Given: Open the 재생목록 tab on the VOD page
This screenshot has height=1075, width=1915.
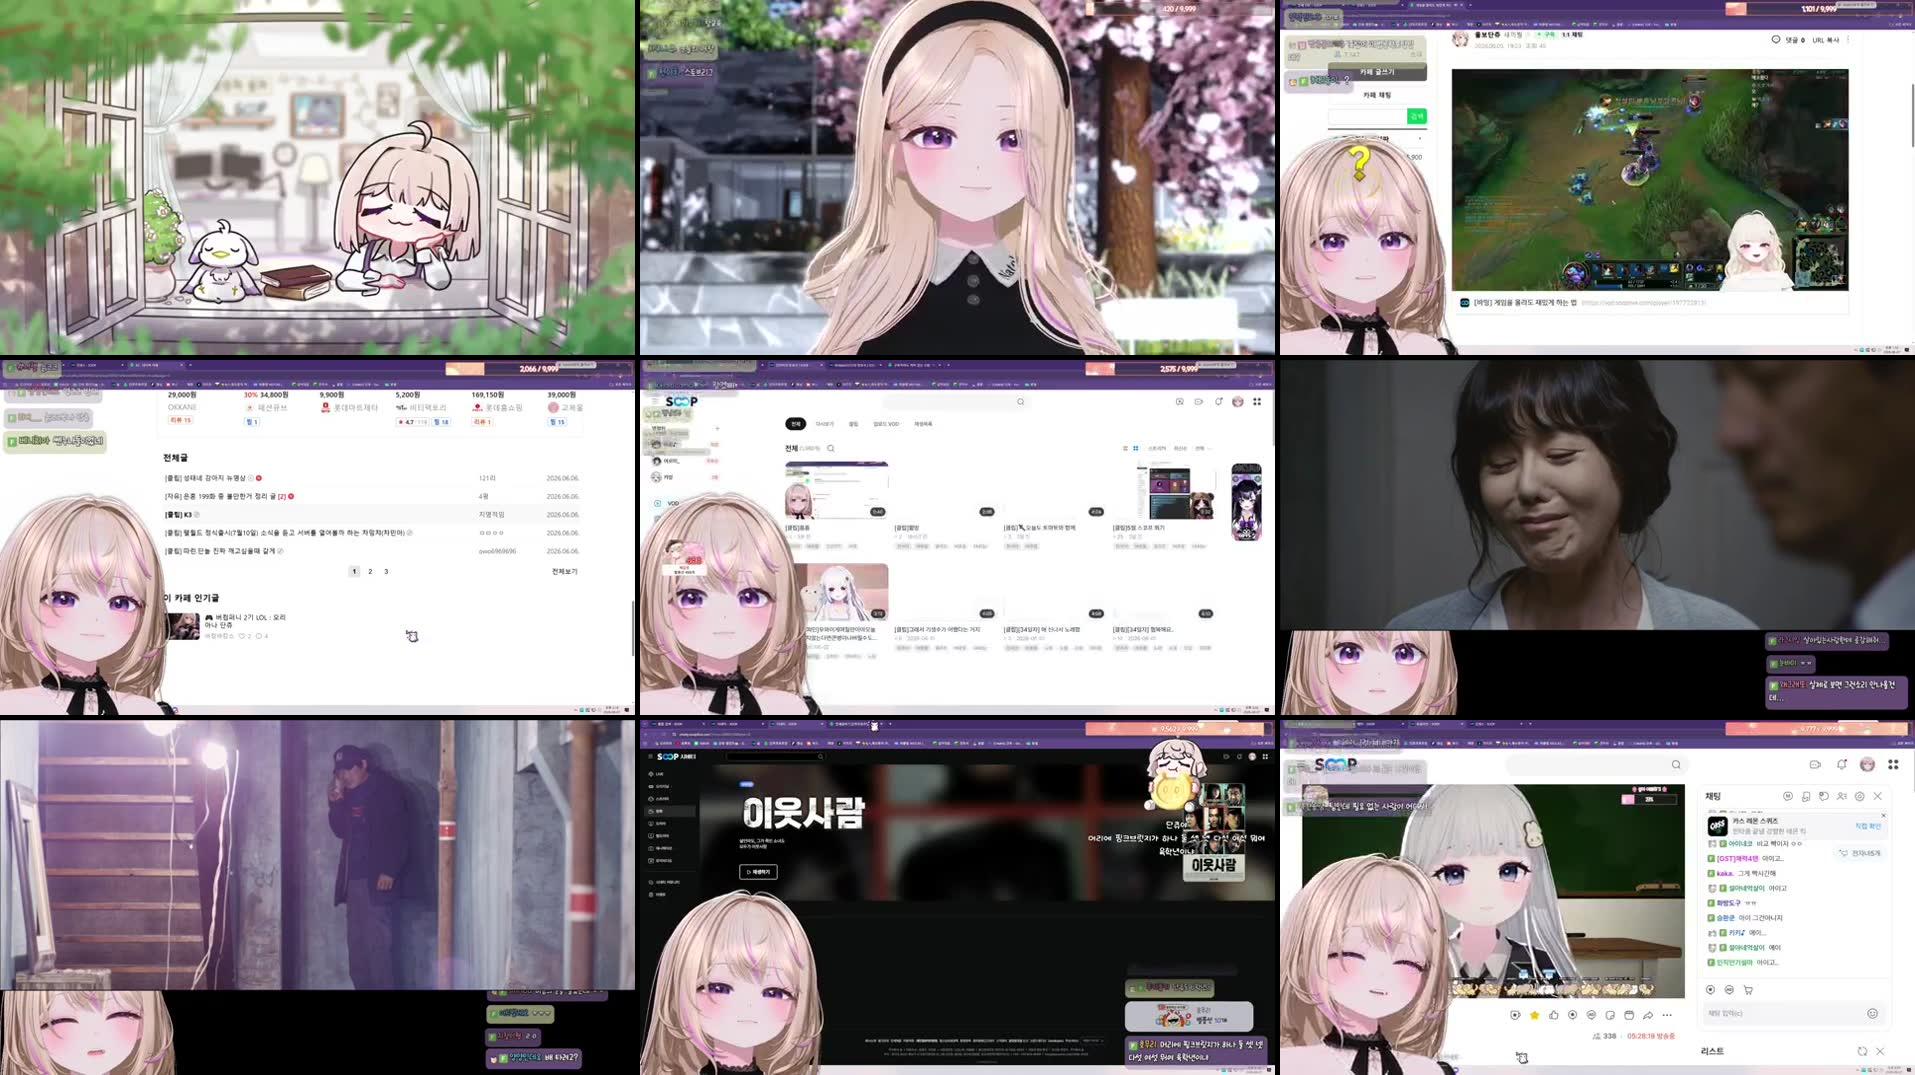Looking at the screenshot, I should tap(923, 424).
